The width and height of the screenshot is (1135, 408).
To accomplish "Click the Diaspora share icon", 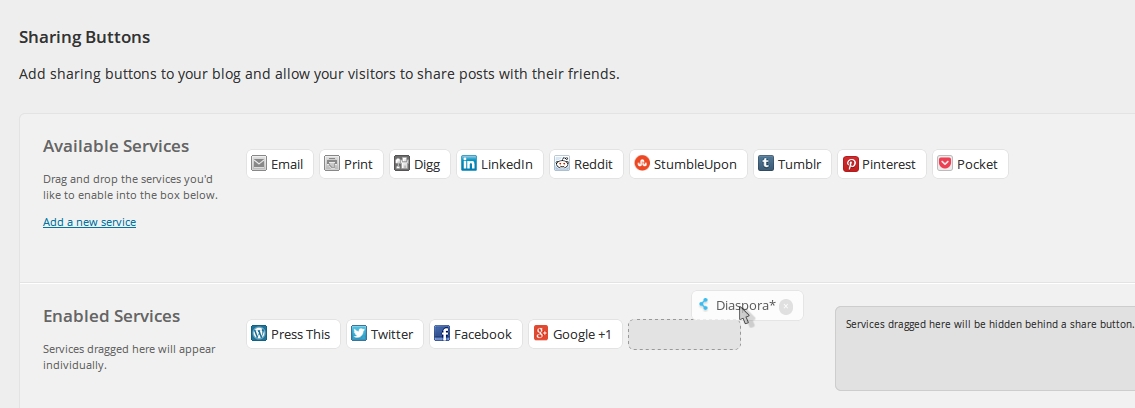I will [704, 306].
